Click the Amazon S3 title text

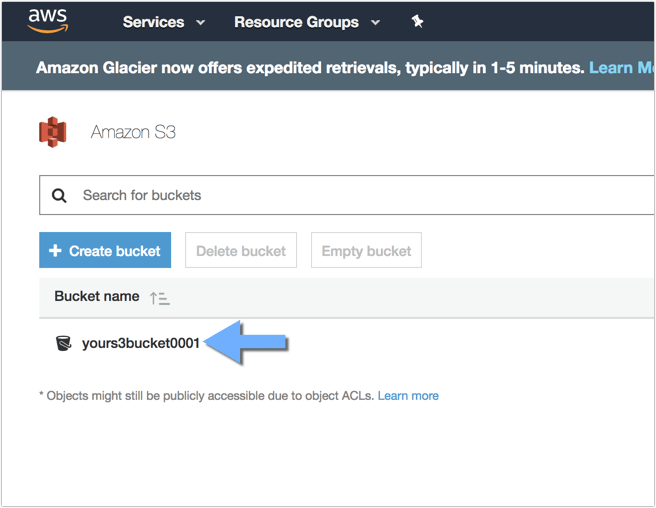point(133,132)
